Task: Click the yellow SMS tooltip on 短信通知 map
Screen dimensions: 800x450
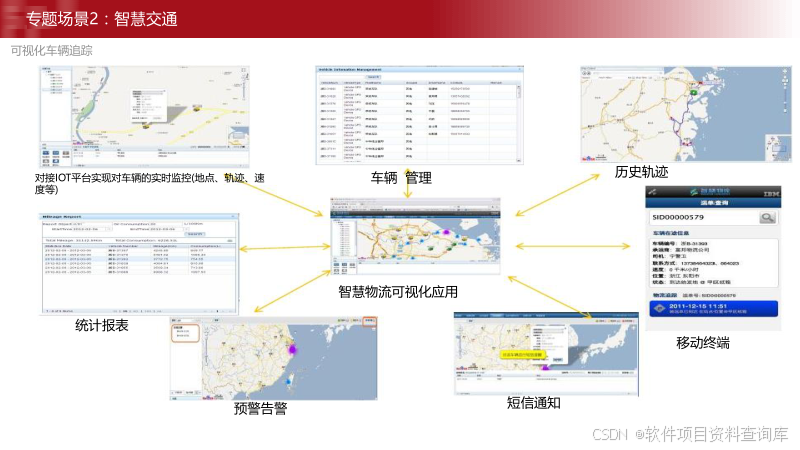Action: coord(522,355)
